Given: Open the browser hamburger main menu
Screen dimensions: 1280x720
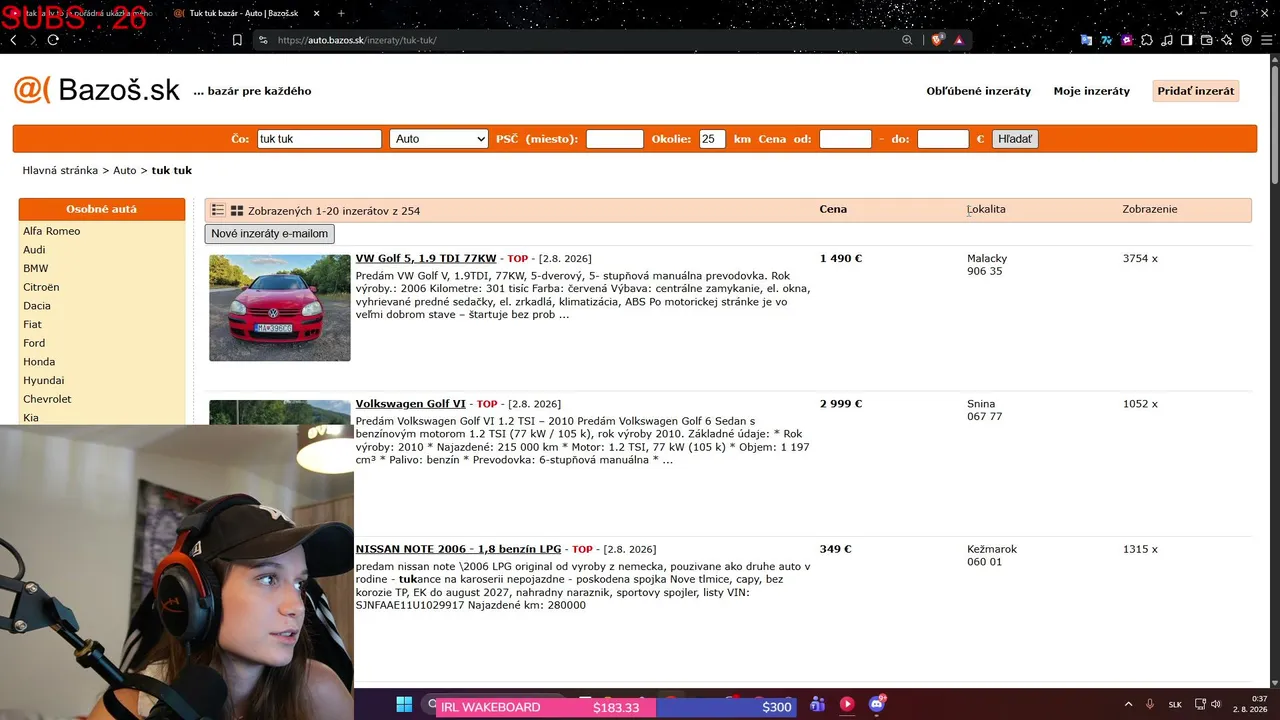Looking at the screenshot, I should pyautogui.click(x=1266, y=40).
